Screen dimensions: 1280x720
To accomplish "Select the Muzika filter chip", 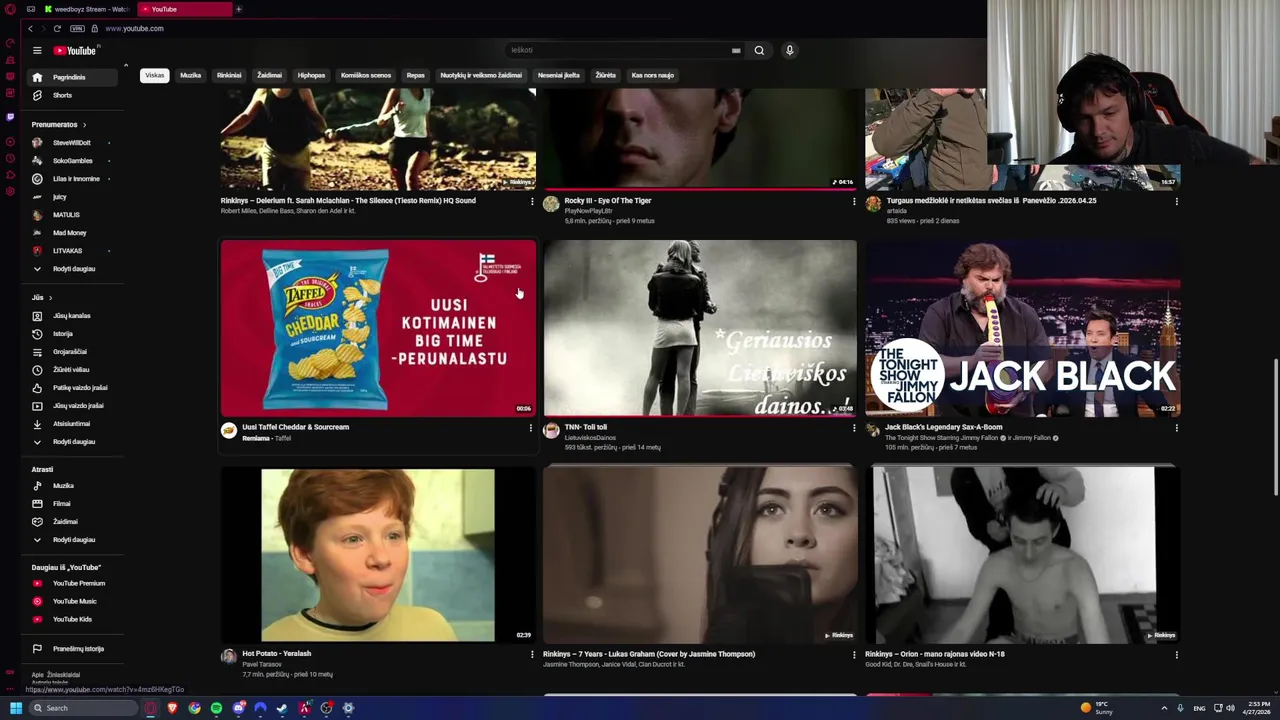I will coord(190,75).
